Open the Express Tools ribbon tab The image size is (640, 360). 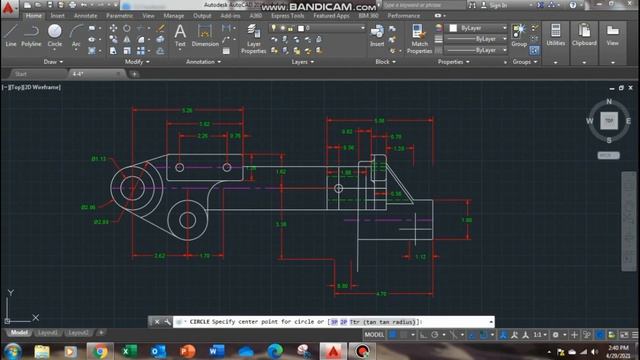pyautogui.click(x=287, y=16)
